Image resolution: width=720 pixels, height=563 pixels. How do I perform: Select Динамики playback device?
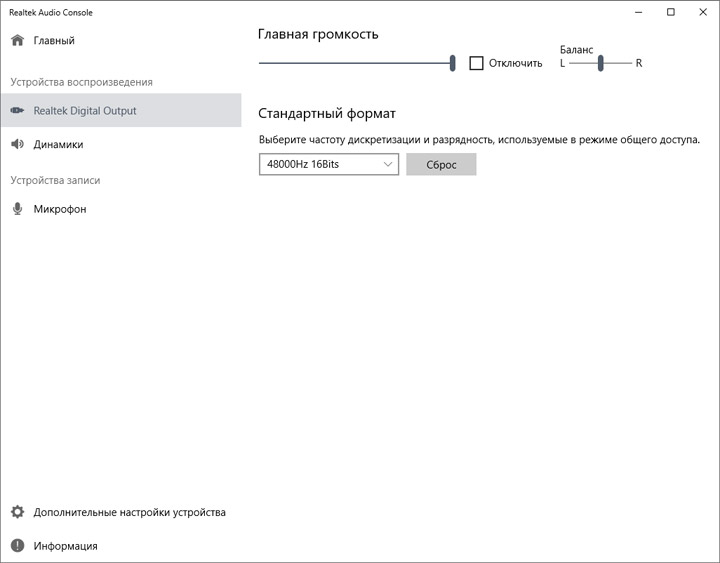(58, 144)
